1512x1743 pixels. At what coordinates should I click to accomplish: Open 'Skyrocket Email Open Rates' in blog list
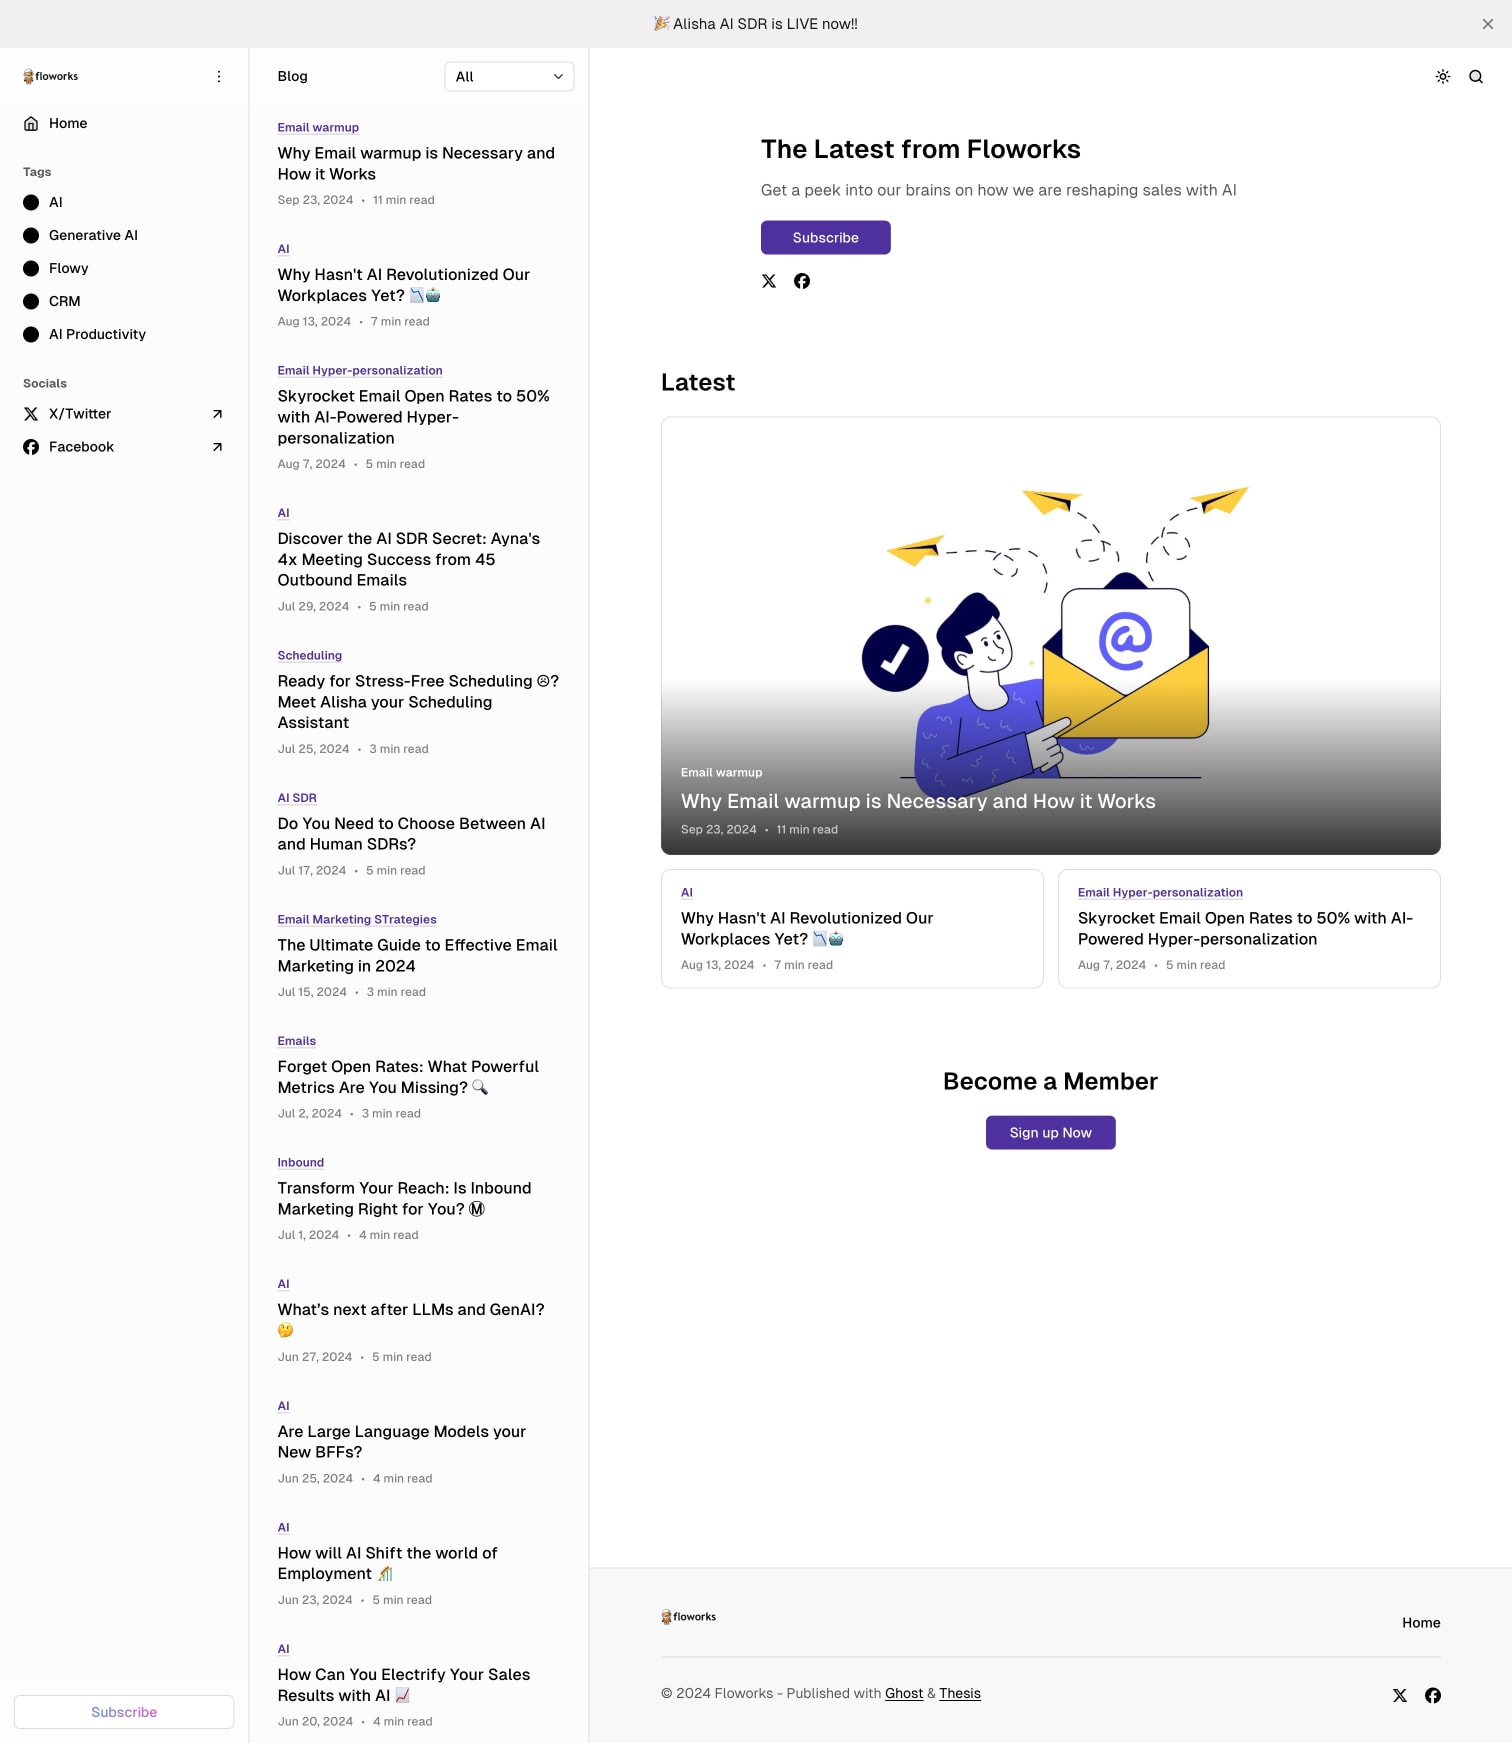coord(414,417)
